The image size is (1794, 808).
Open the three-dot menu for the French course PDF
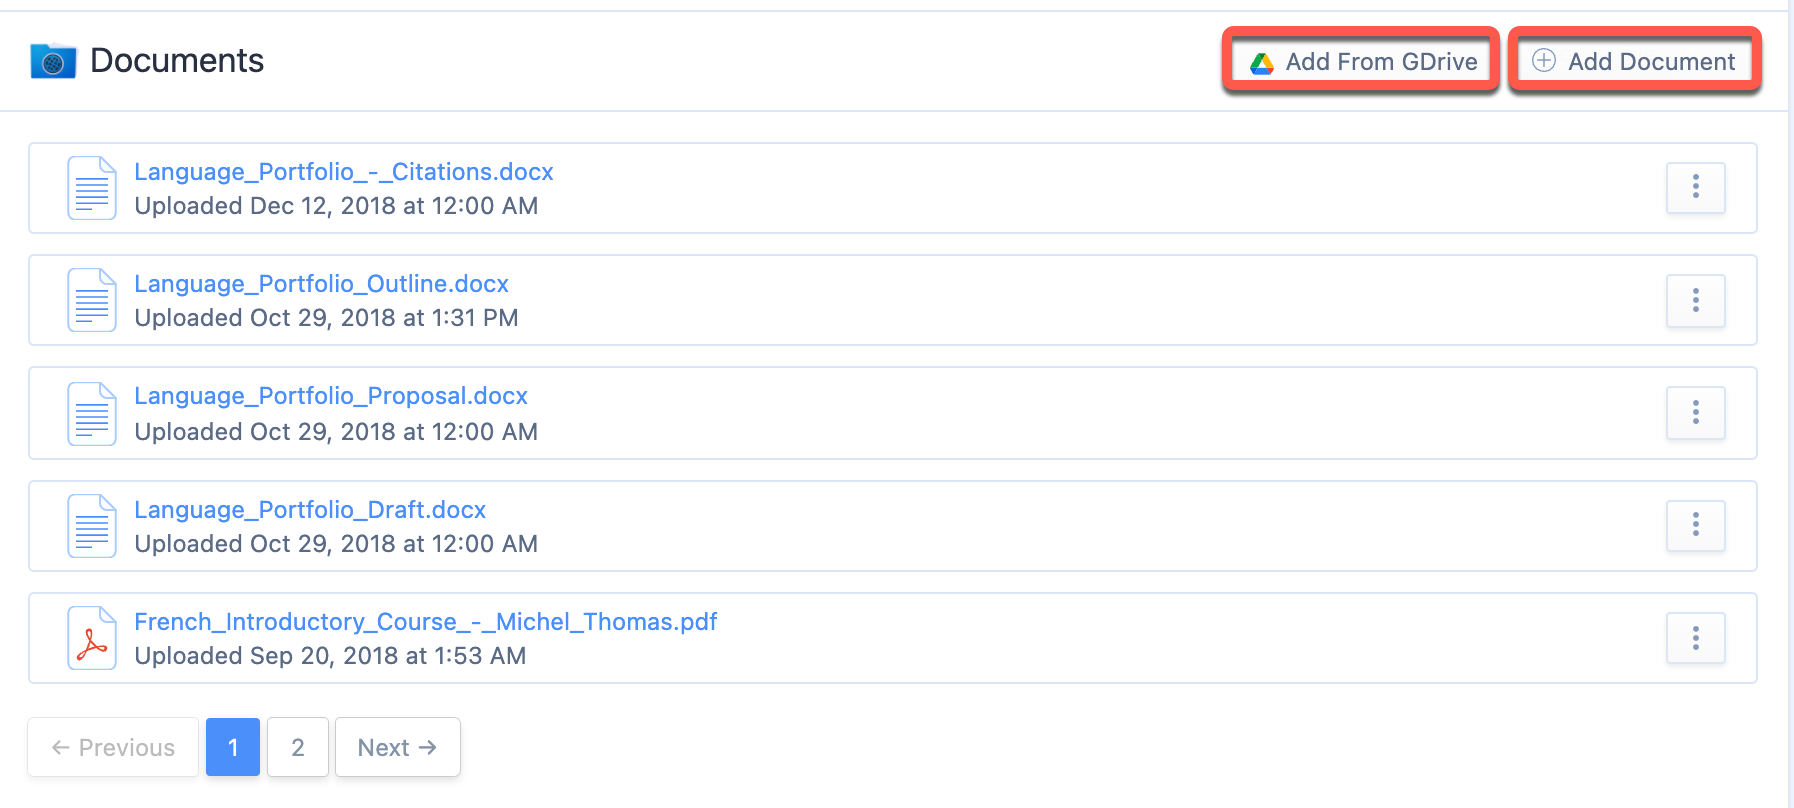(1696, 638)
